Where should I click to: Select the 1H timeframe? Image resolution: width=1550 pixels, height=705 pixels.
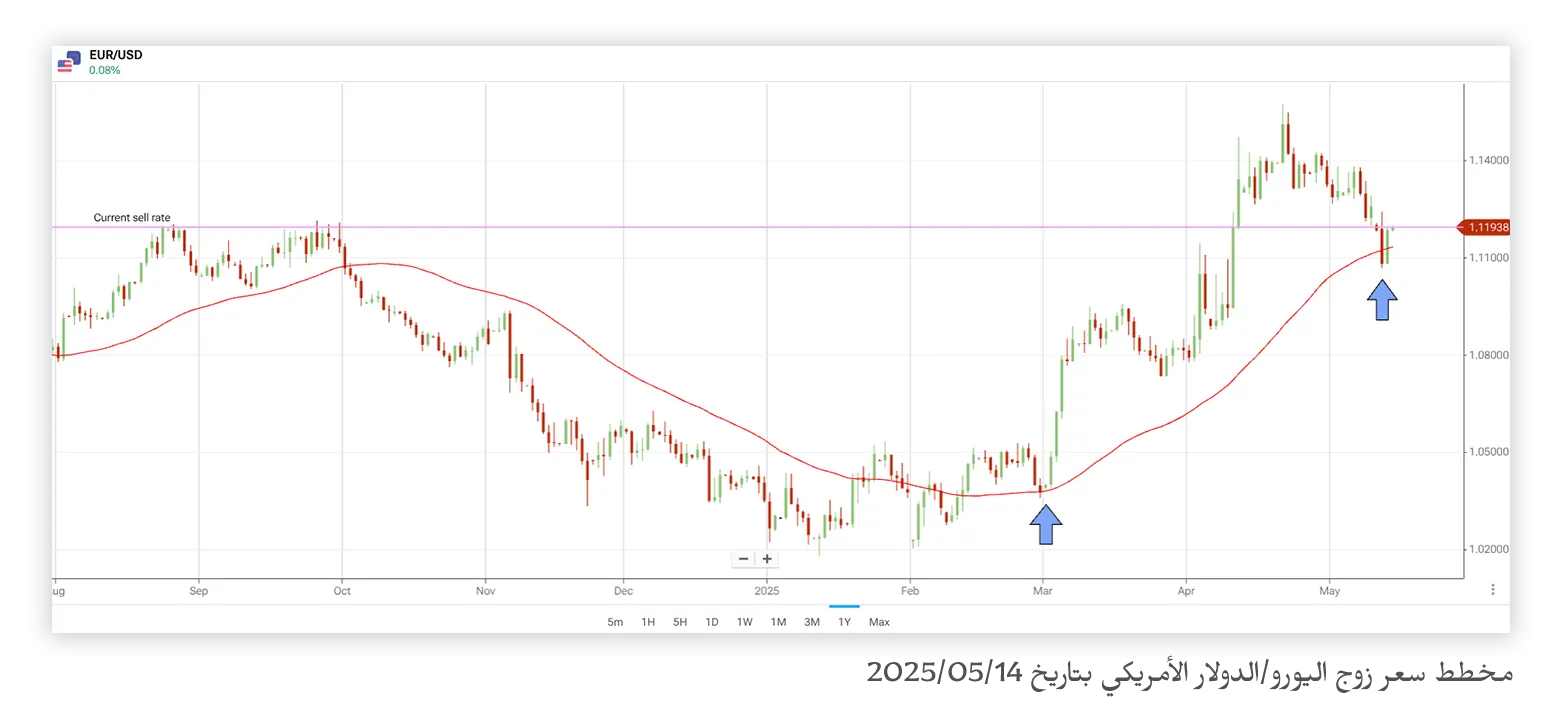(648, 622)
